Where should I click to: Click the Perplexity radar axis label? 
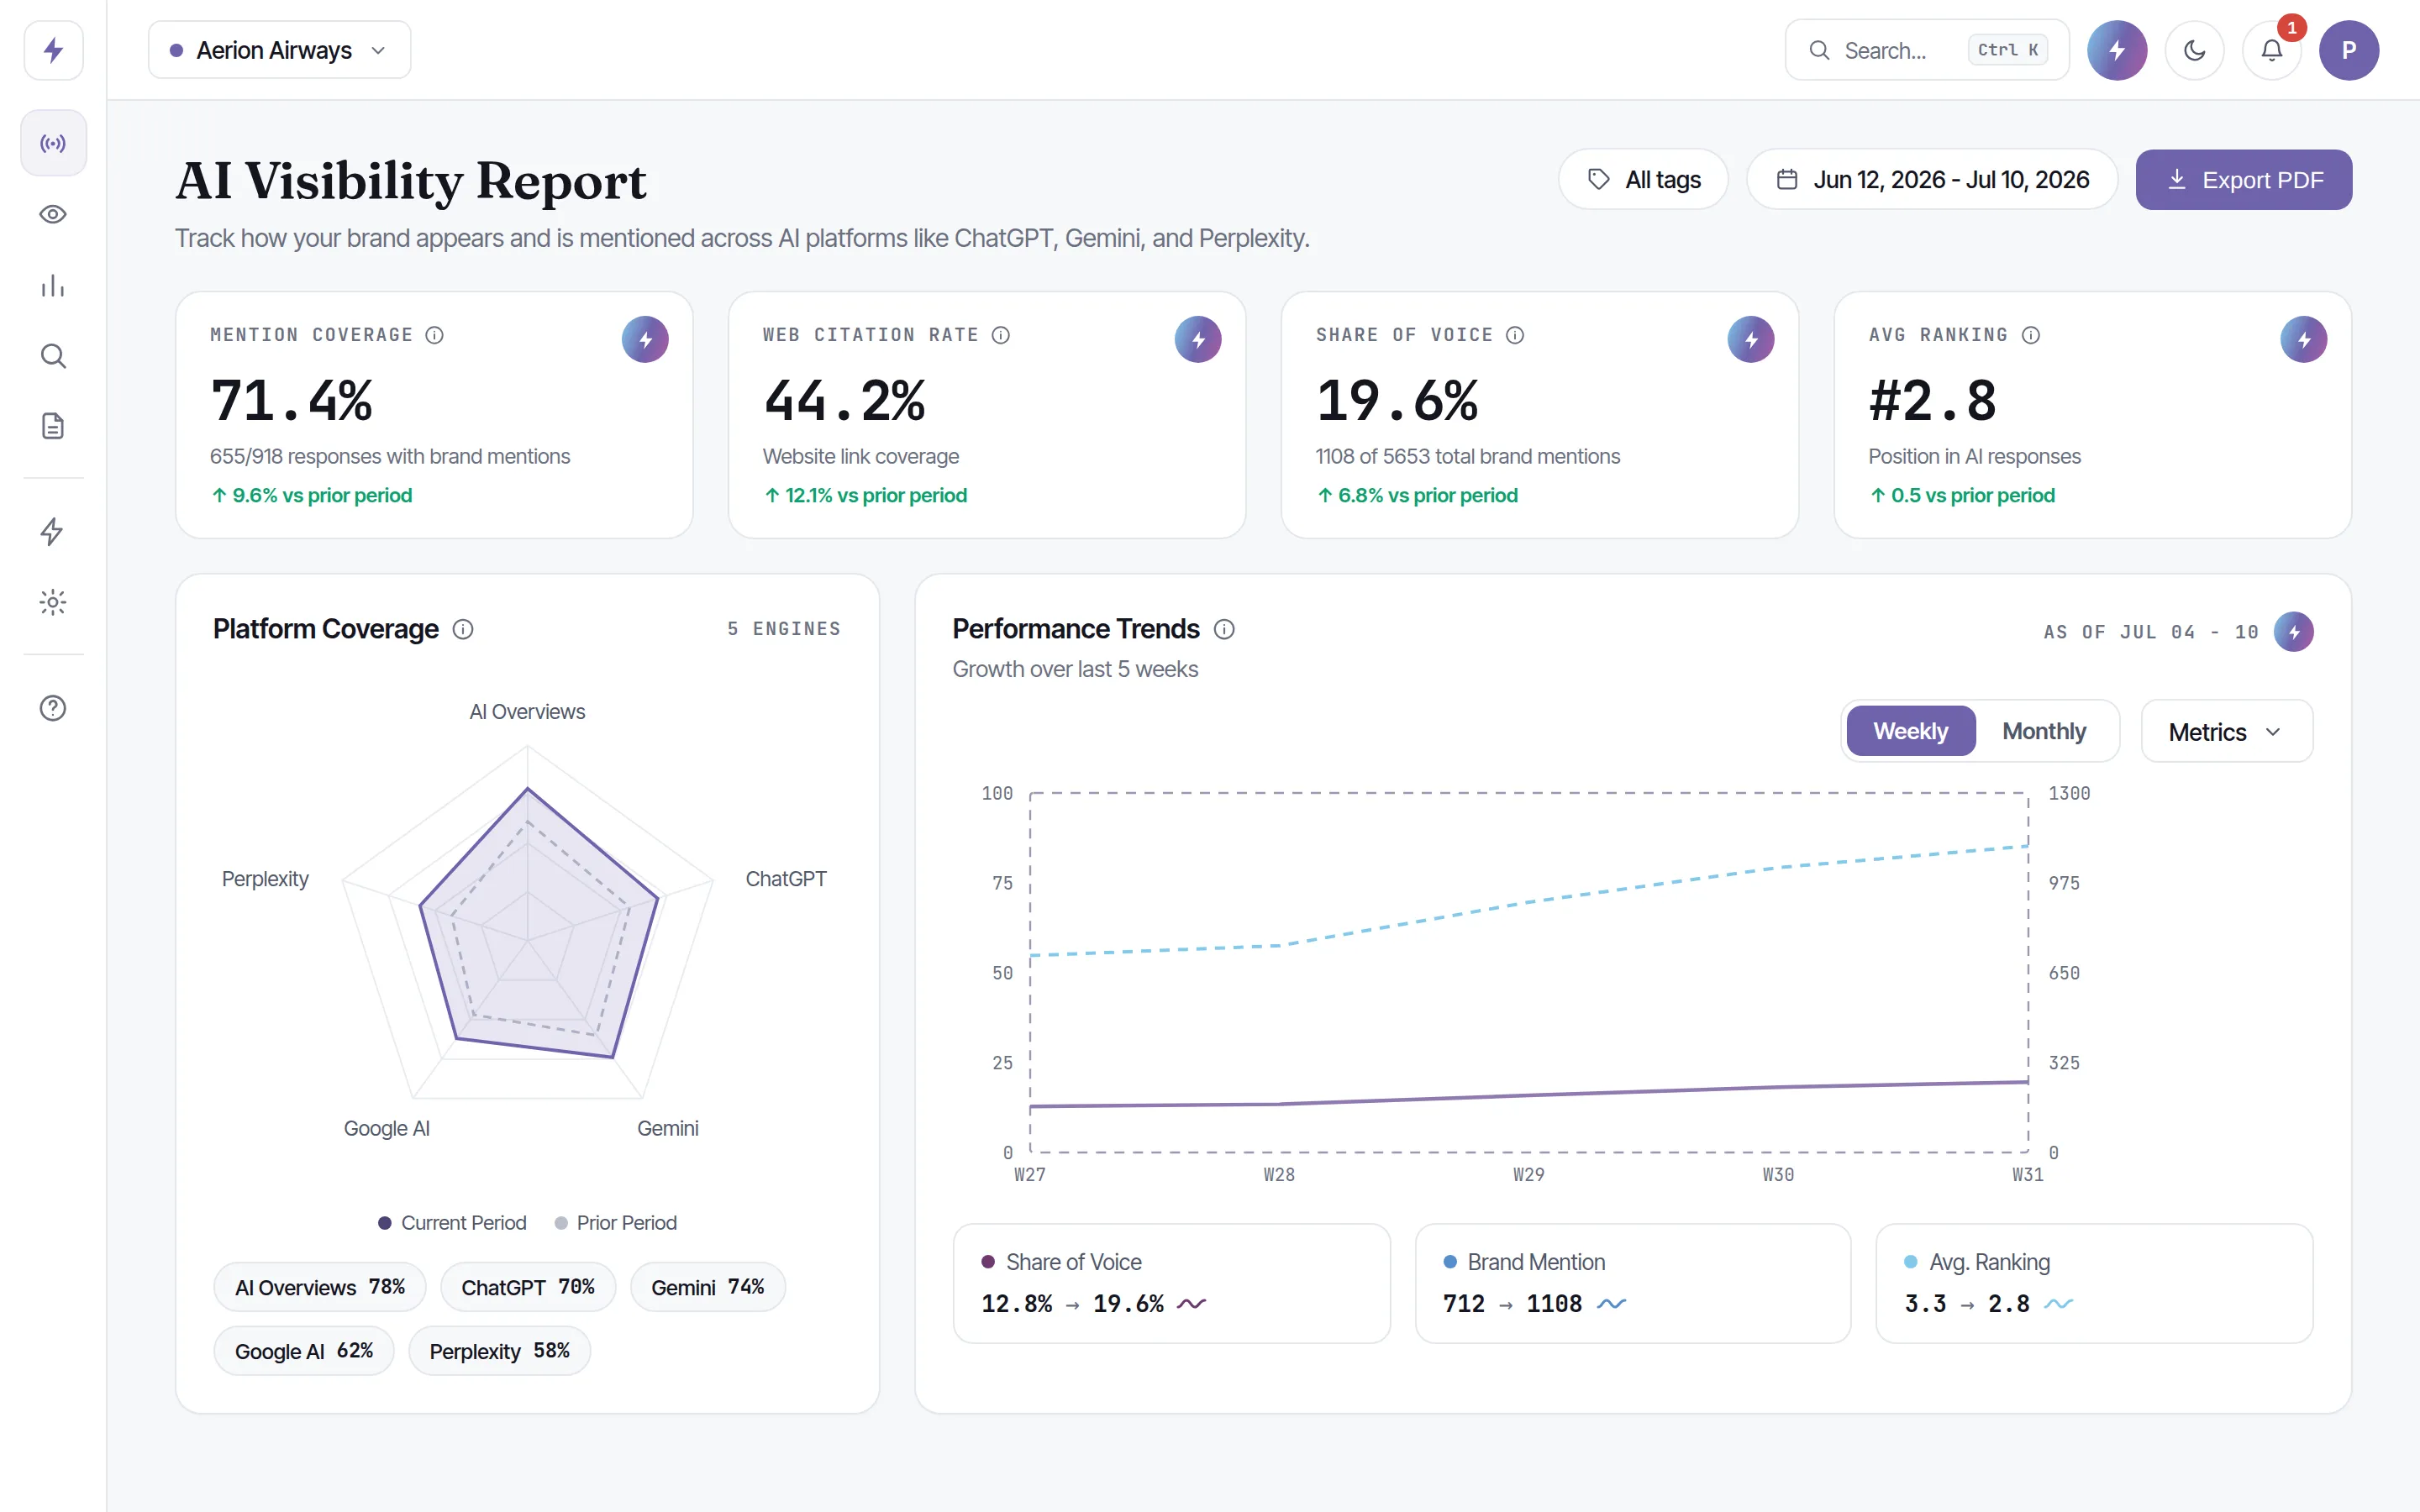coord(265,879)
